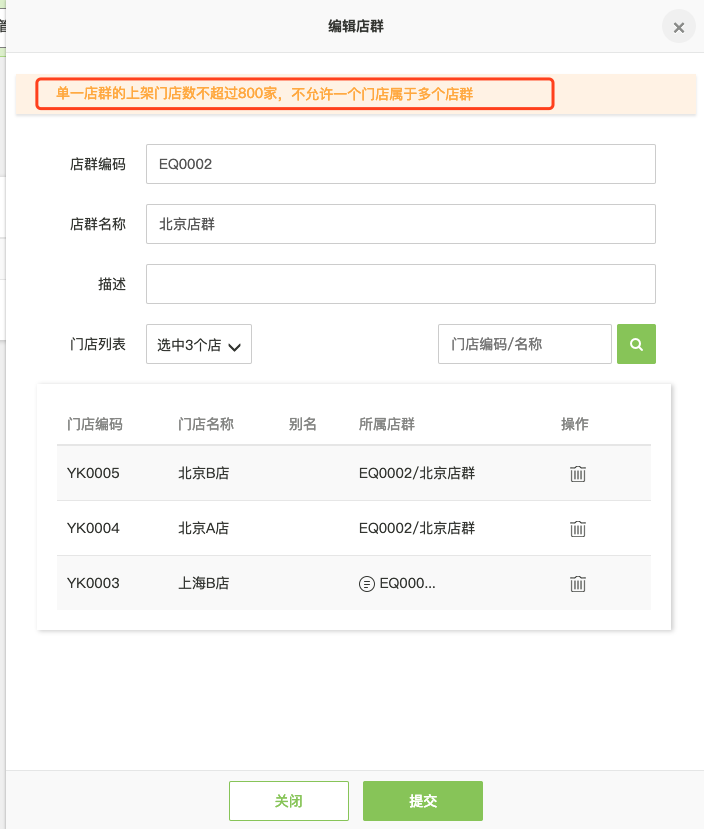The height and width of the screenshot is (829, 704).
Task: Focus the 店群名称 field with 北京店群
Action: click(x=401, y=224)
